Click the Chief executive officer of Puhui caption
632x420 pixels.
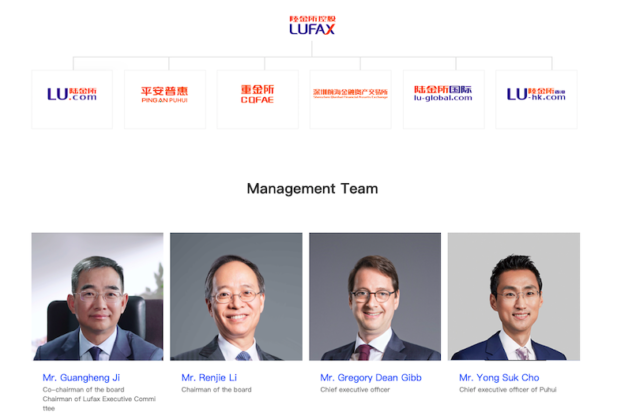(508, 390)
